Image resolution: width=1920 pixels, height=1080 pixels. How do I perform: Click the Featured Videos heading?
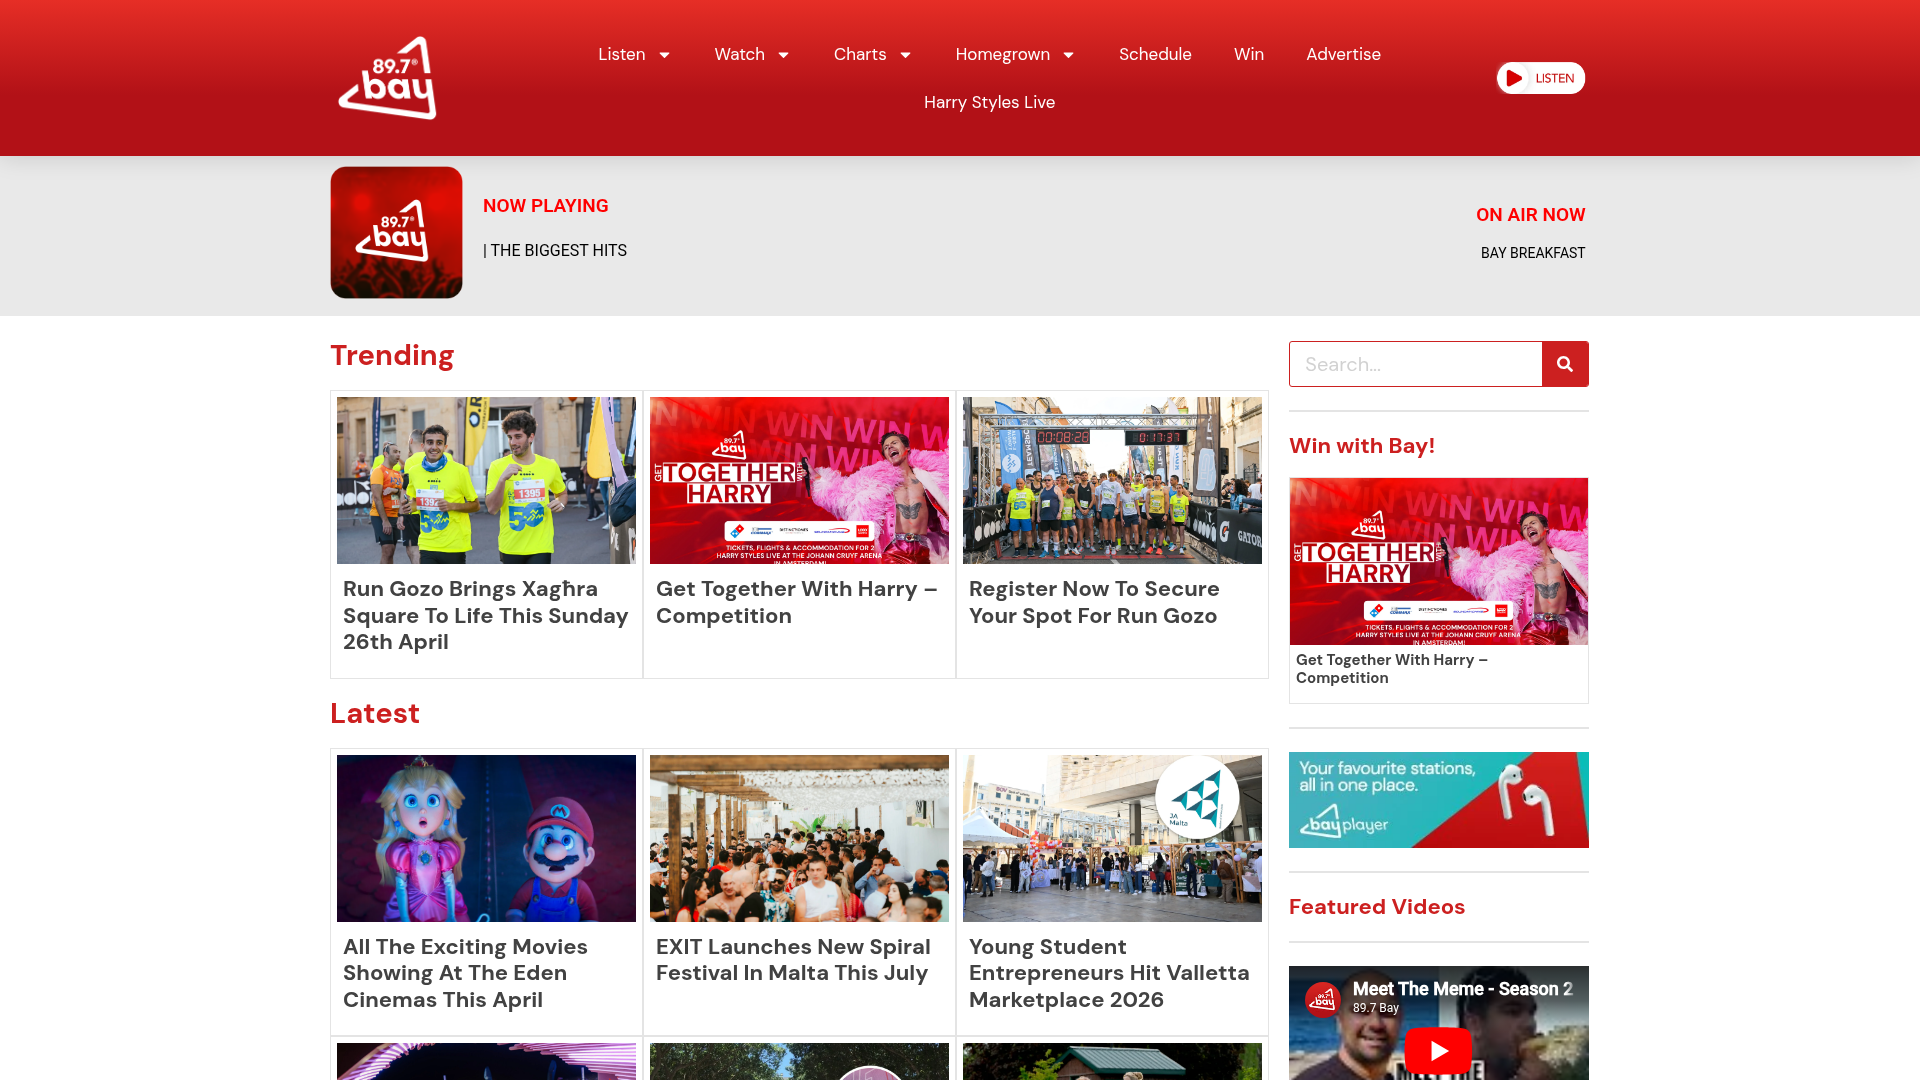tap(1377, 907)
